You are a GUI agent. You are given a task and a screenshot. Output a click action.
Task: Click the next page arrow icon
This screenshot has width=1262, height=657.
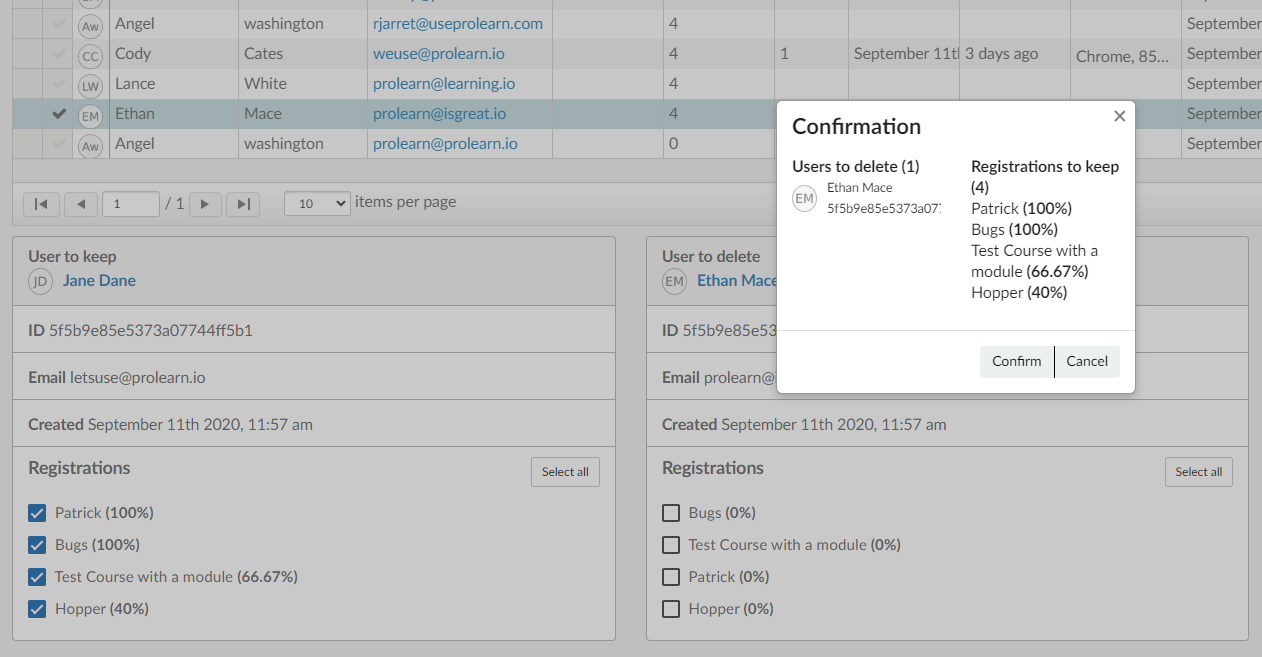tap(205, 204)
